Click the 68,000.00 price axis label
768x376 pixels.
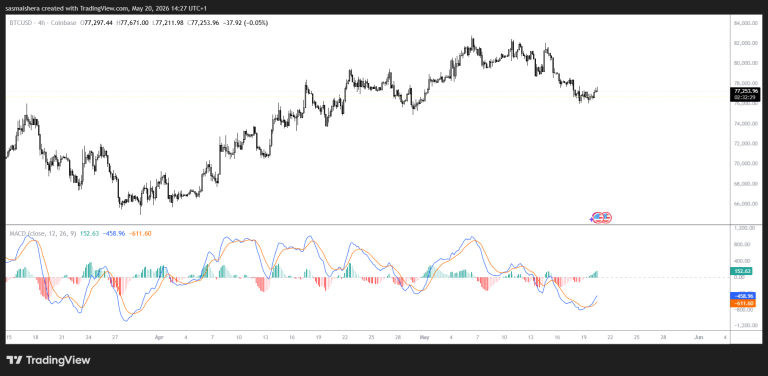coord(746,184)
